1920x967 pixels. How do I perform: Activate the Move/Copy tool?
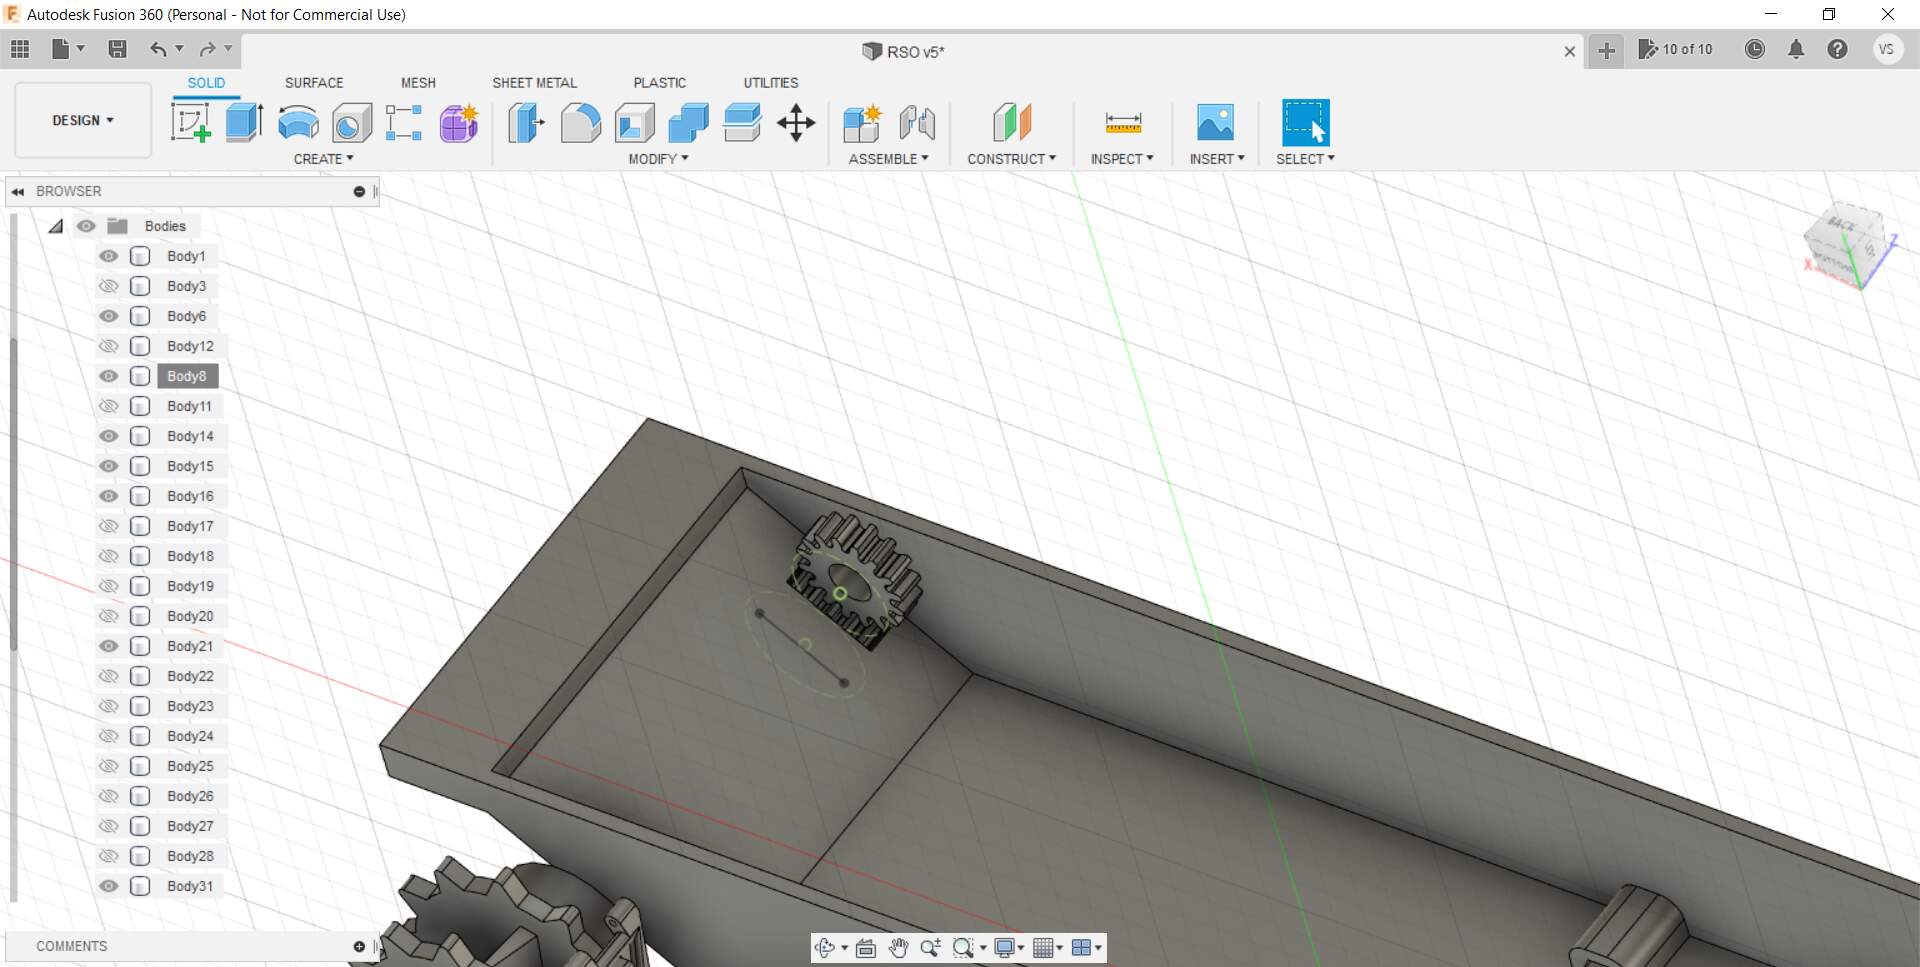(x=796, y=123)
